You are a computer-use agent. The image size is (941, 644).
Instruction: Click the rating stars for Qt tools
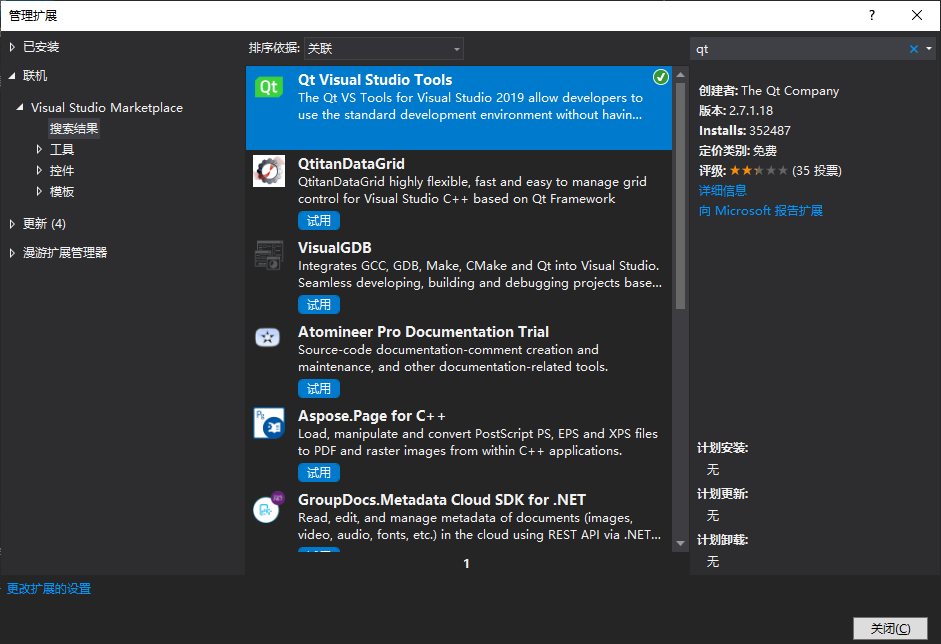[759, 170]
